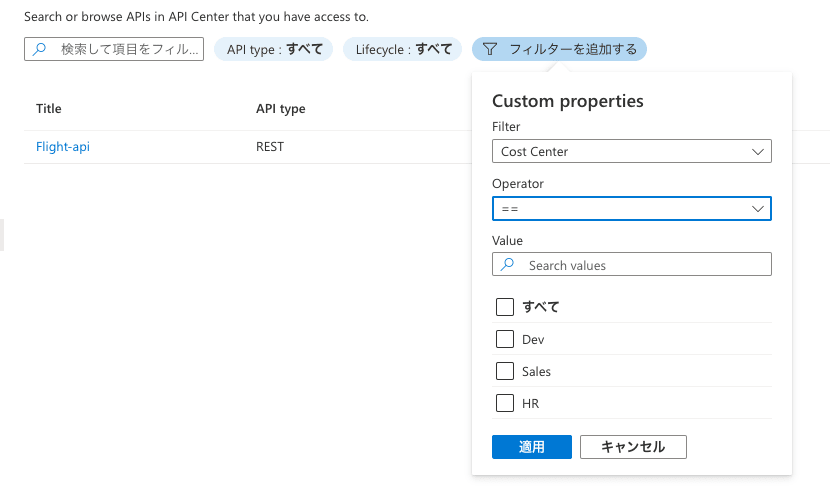Click the 検索して項目をフィル search box
Image resolution: width=830 pixels, height=495 pixels.
(114, 49)
